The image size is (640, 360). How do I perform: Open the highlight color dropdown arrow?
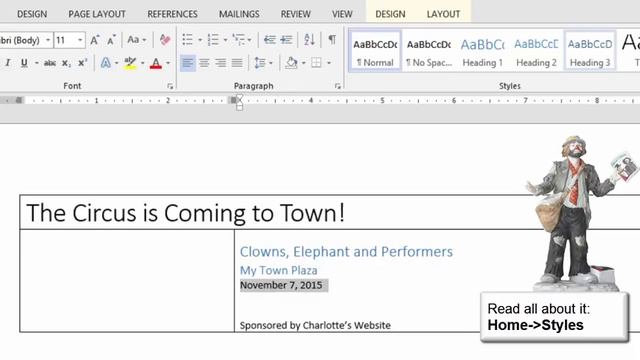pyautogui.click(x=142, y=63)
